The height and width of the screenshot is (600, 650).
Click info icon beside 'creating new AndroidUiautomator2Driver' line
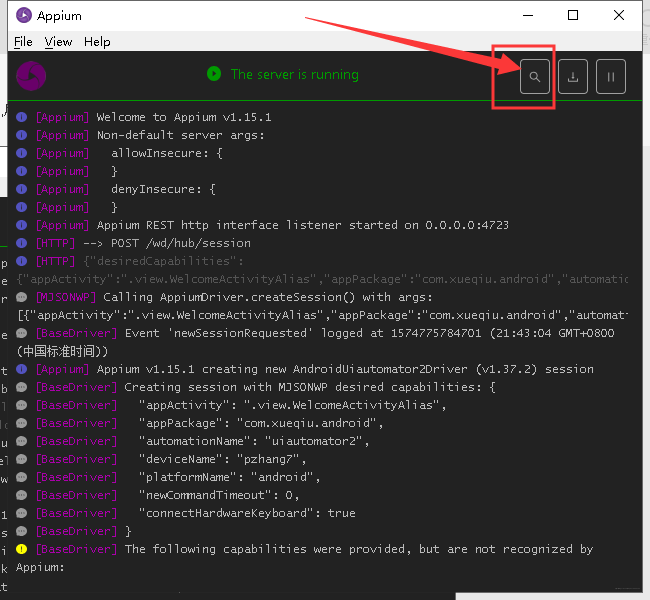[x=22, y=369]
